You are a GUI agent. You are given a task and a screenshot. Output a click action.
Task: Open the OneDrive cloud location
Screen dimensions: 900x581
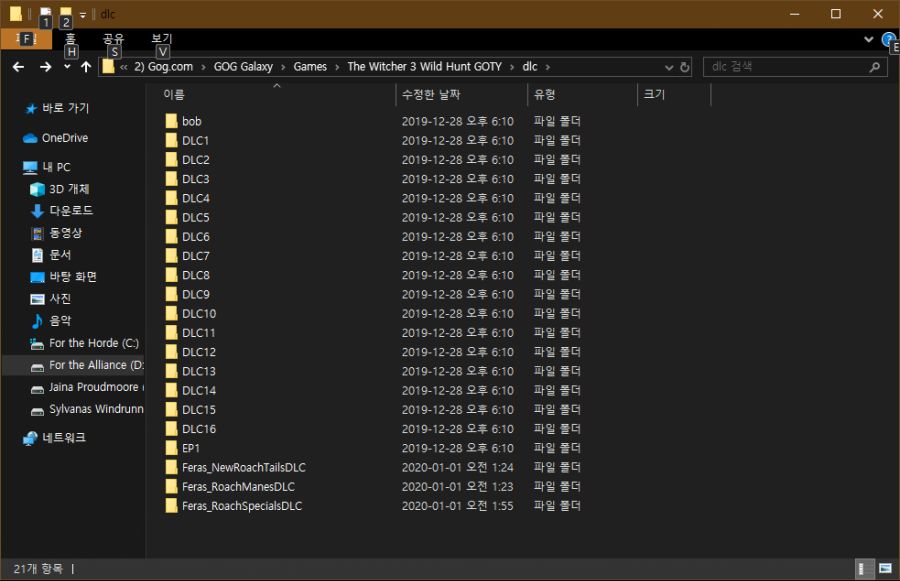pos(64,138)
